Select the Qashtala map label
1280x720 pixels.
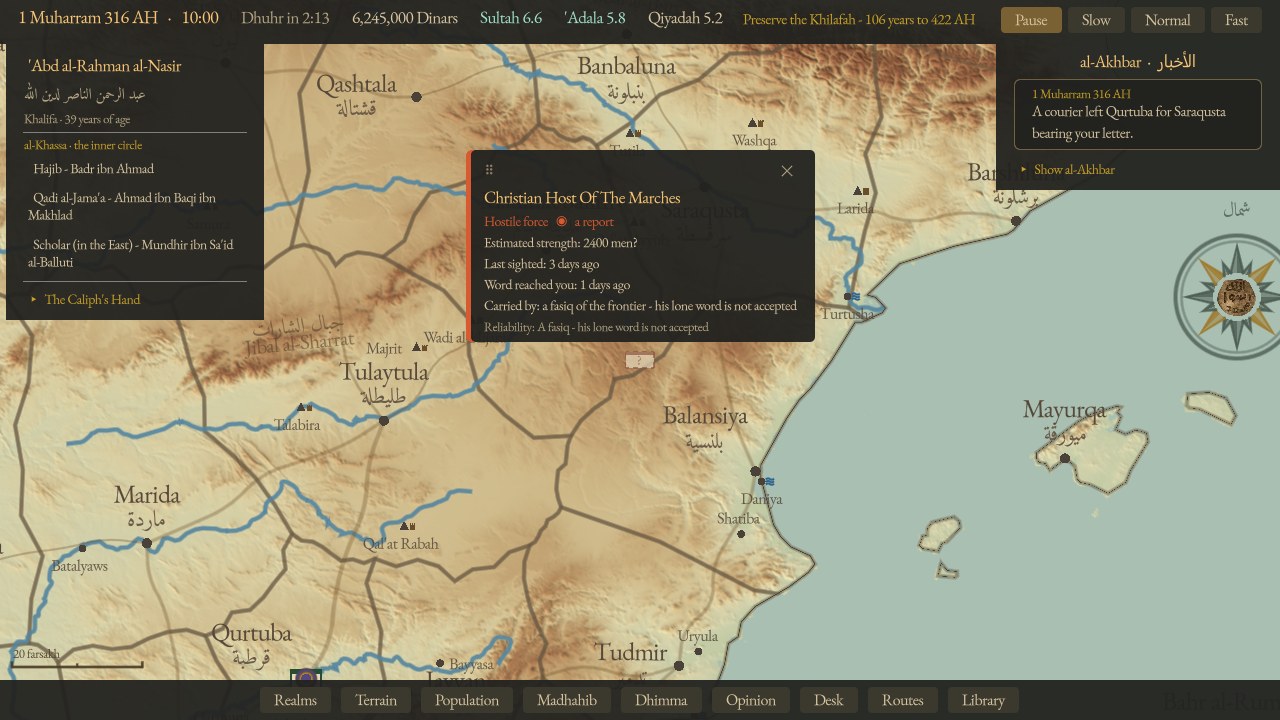point(357,84)
